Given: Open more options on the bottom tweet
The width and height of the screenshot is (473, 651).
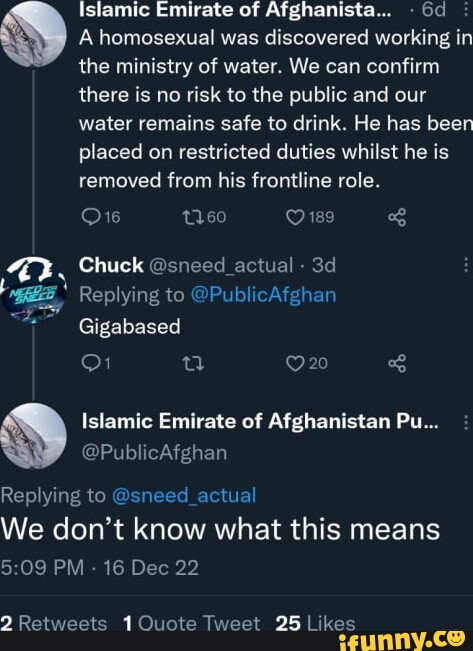Looking at the screenshot, I should point(466,422).
